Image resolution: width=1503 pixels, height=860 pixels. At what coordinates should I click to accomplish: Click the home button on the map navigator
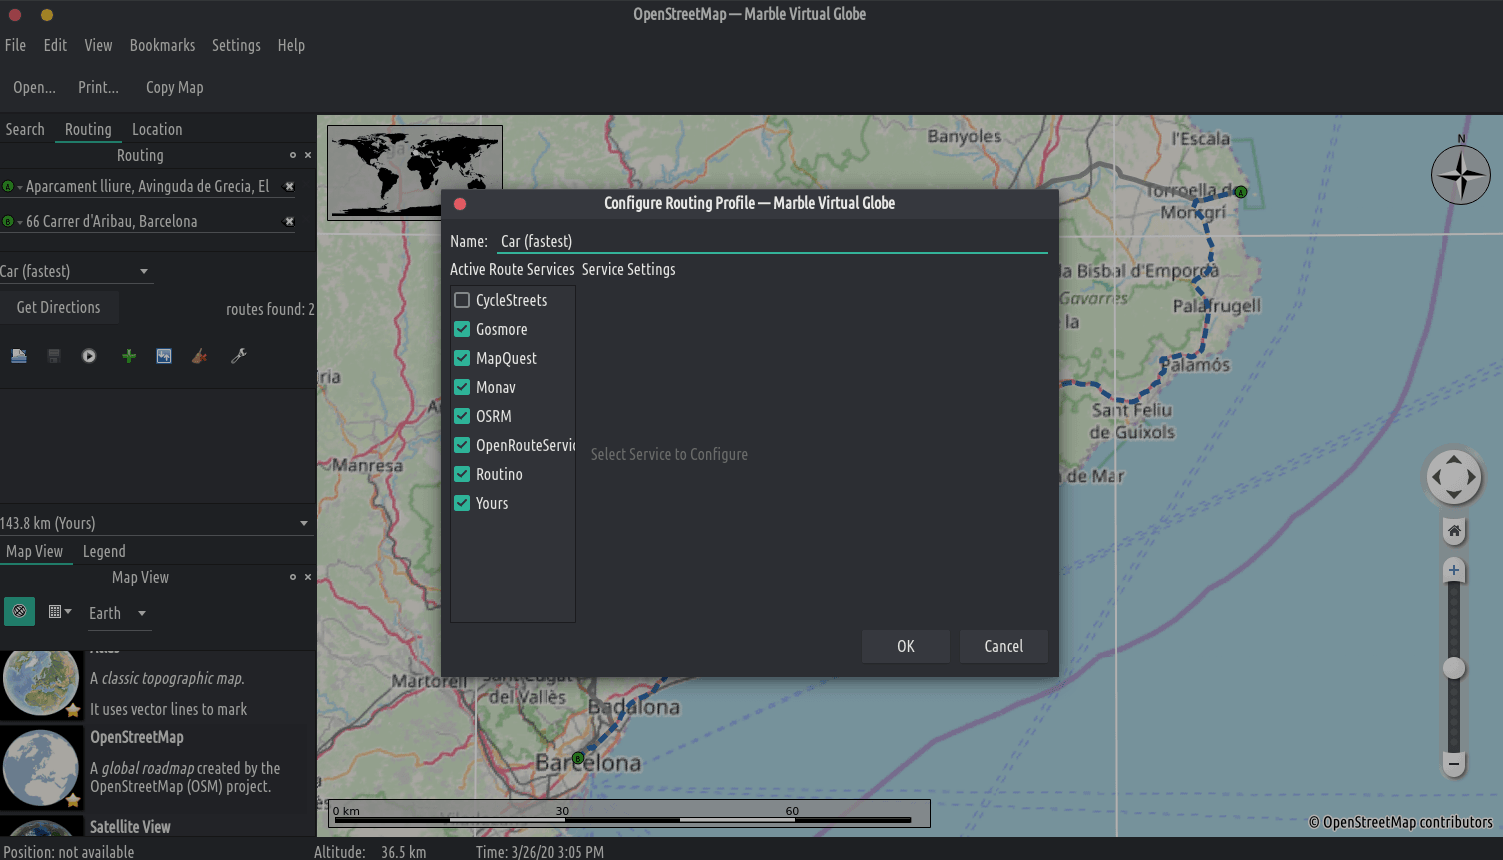(x=1454, y=531)
